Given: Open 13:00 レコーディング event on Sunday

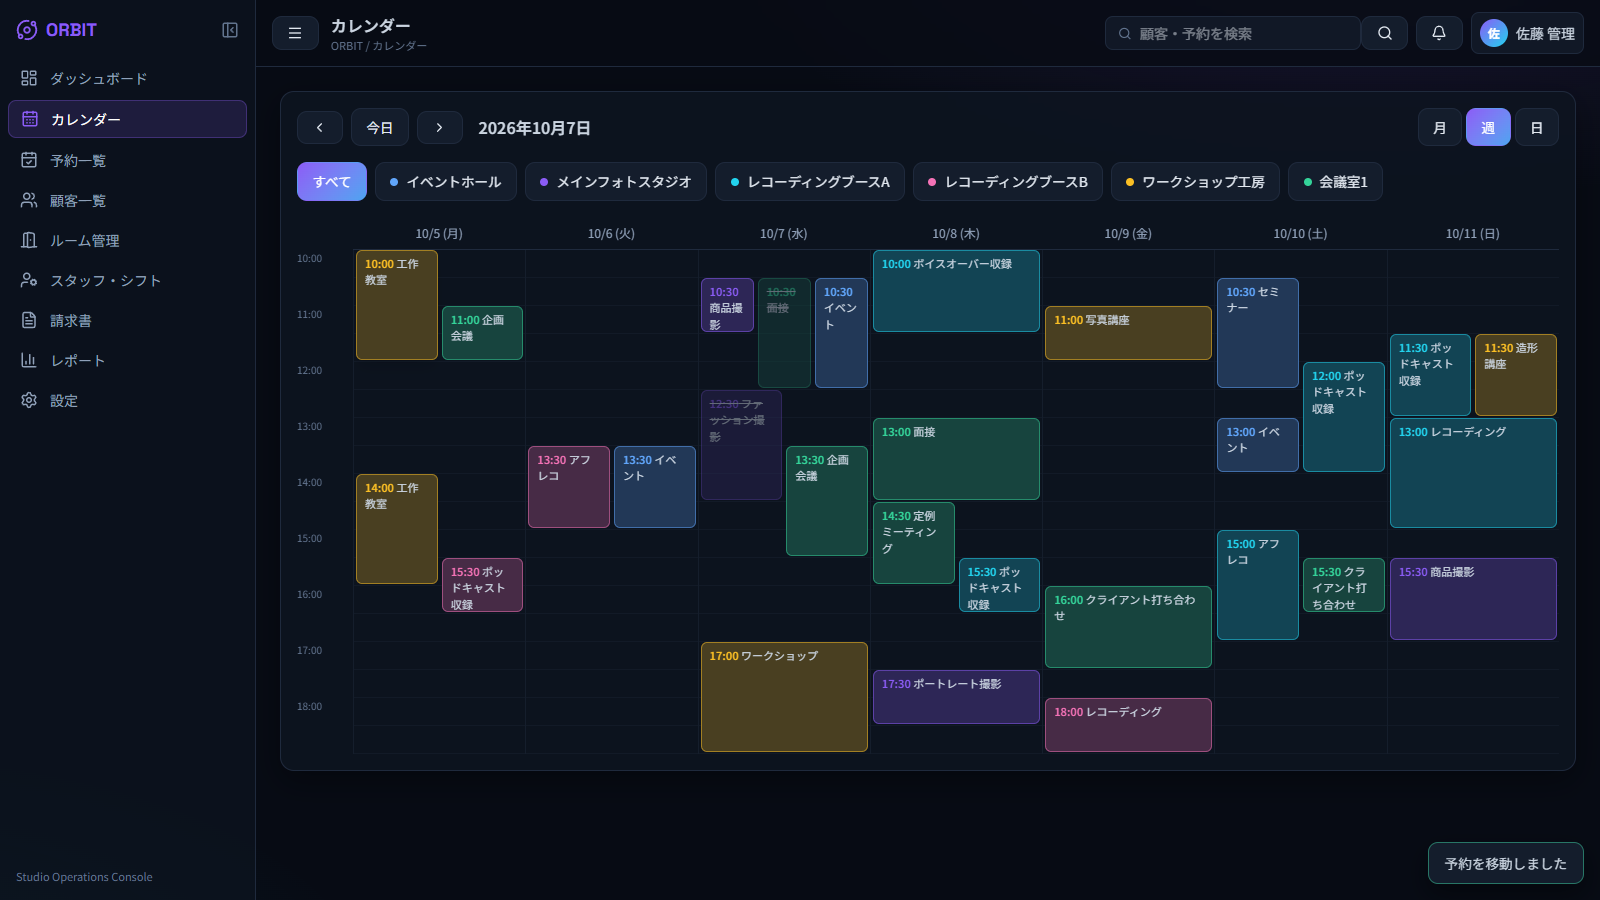Looking at the screenshot, I should click(1473, 473).
